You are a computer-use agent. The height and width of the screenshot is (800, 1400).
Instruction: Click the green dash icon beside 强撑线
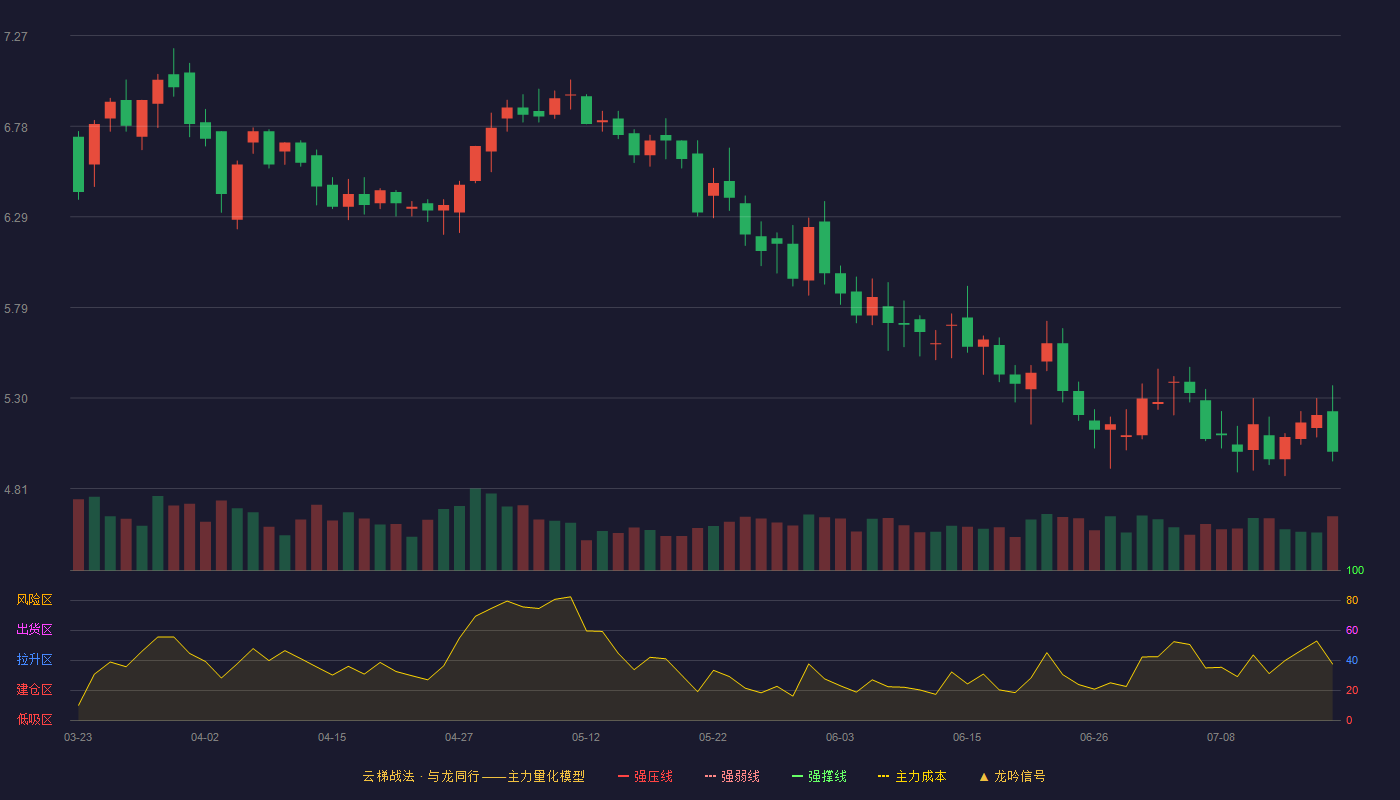click(797, 776)
